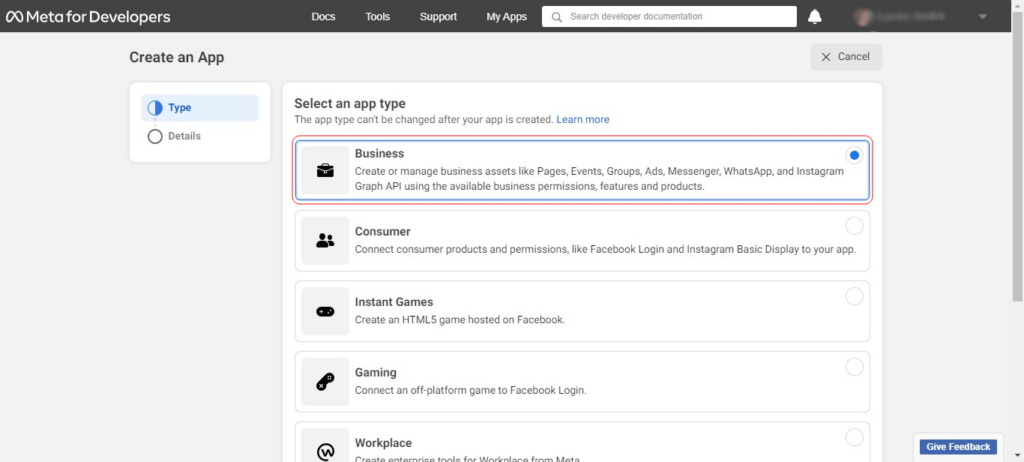Click the 'Create an App' title
The image size is (1024, 462).
176,58
